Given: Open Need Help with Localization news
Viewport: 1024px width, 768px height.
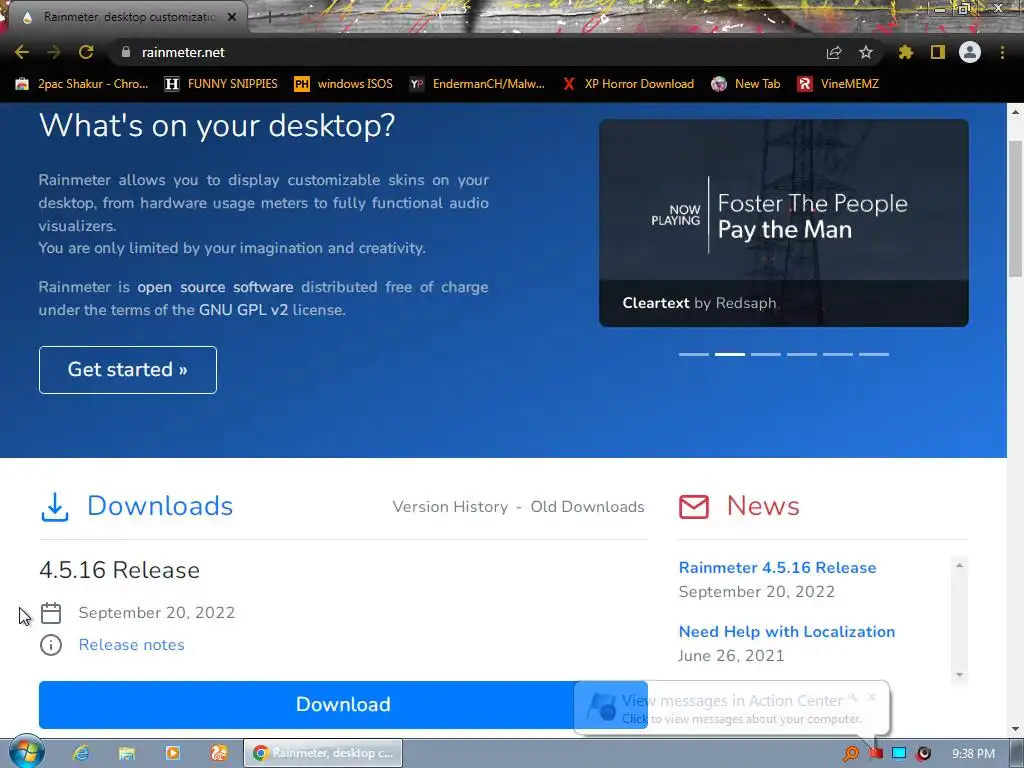Looking at the screenshot, I should [787, 632].
